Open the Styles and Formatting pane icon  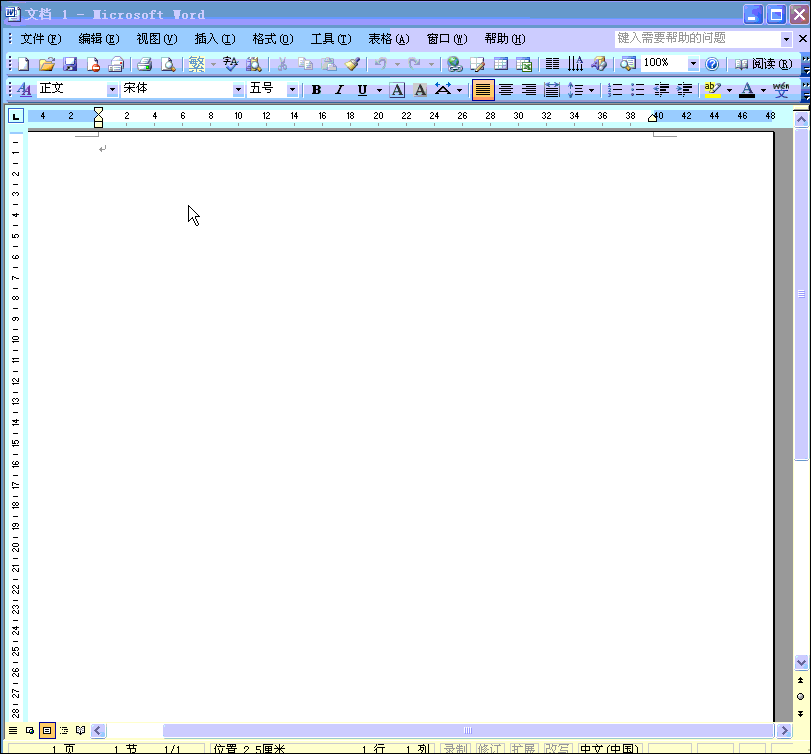coord(24,89)
